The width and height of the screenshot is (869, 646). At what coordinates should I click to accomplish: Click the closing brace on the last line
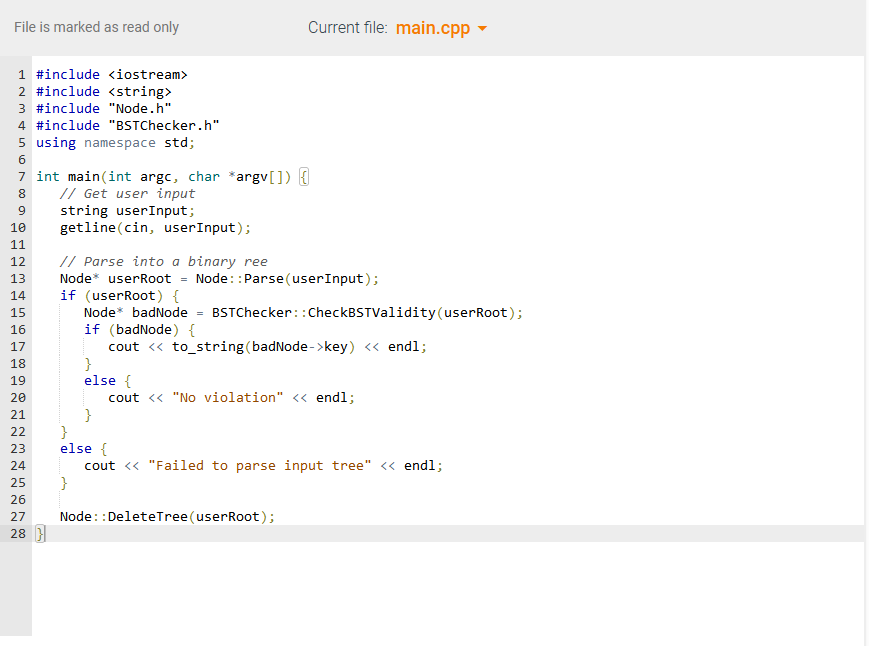38,533
